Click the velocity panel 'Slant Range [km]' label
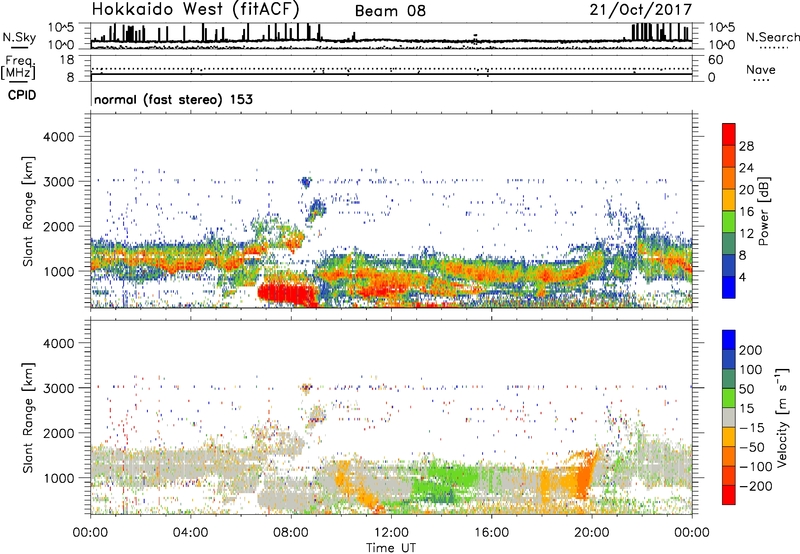 (x=28, y=418)
